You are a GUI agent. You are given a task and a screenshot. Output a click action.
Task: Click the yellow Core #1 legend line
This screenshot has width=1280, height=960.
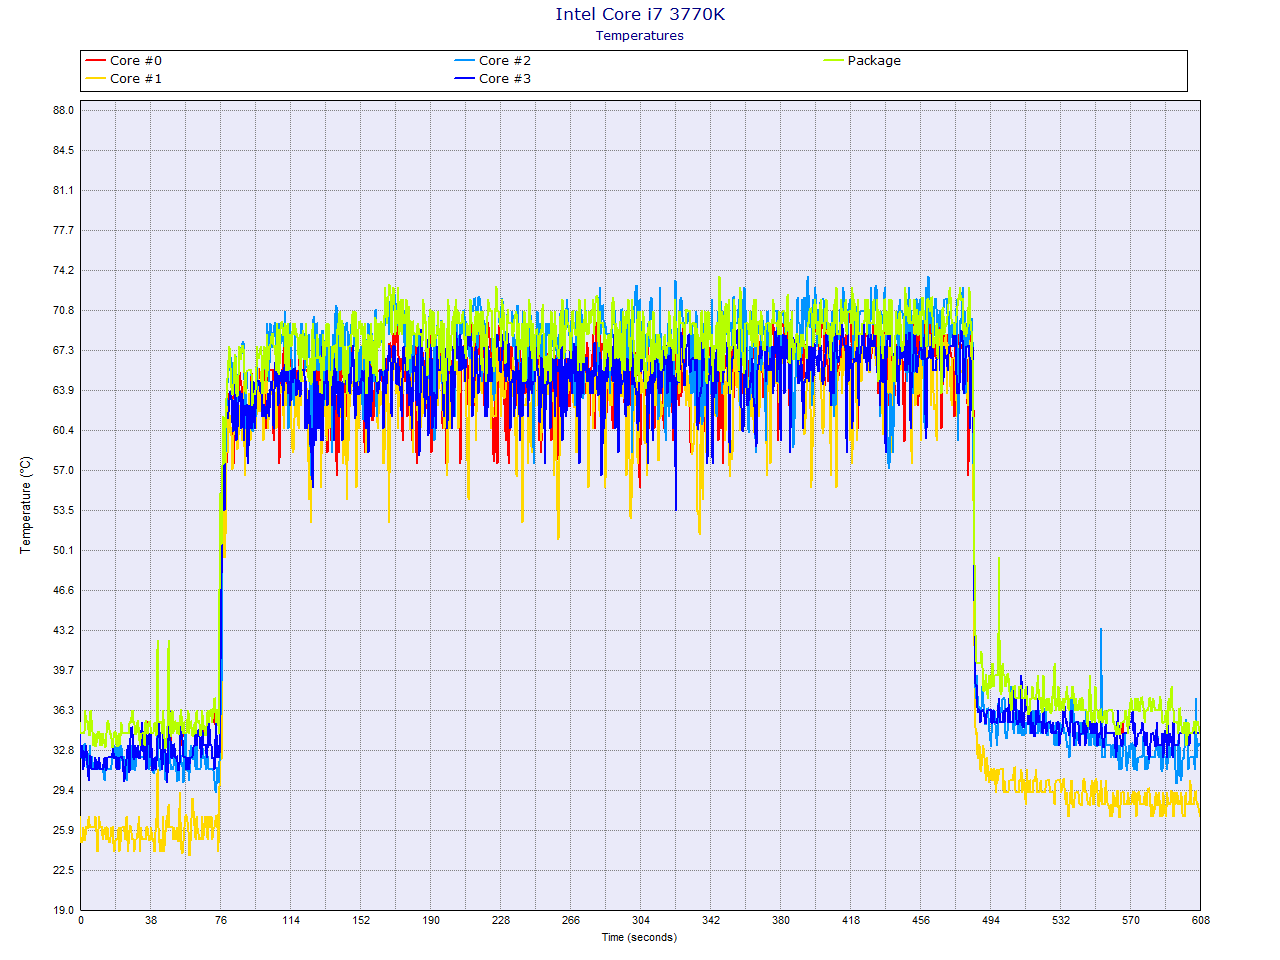point(95,79)
